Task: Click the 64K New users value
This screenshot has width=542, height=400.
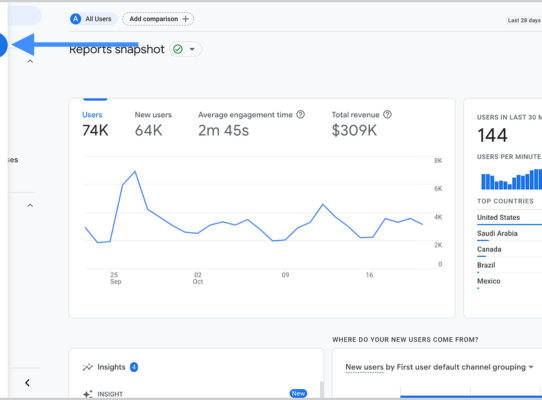Action: click(149, 131)
